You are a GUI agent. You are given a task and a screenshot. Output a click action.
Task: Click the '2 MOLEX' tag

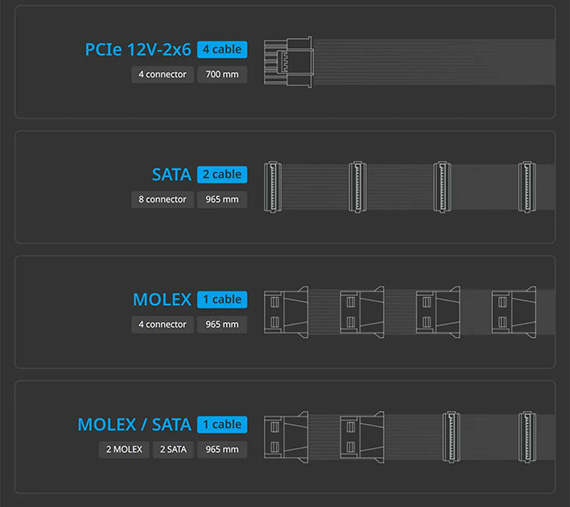pyautogui.click(x=124, y=450)
